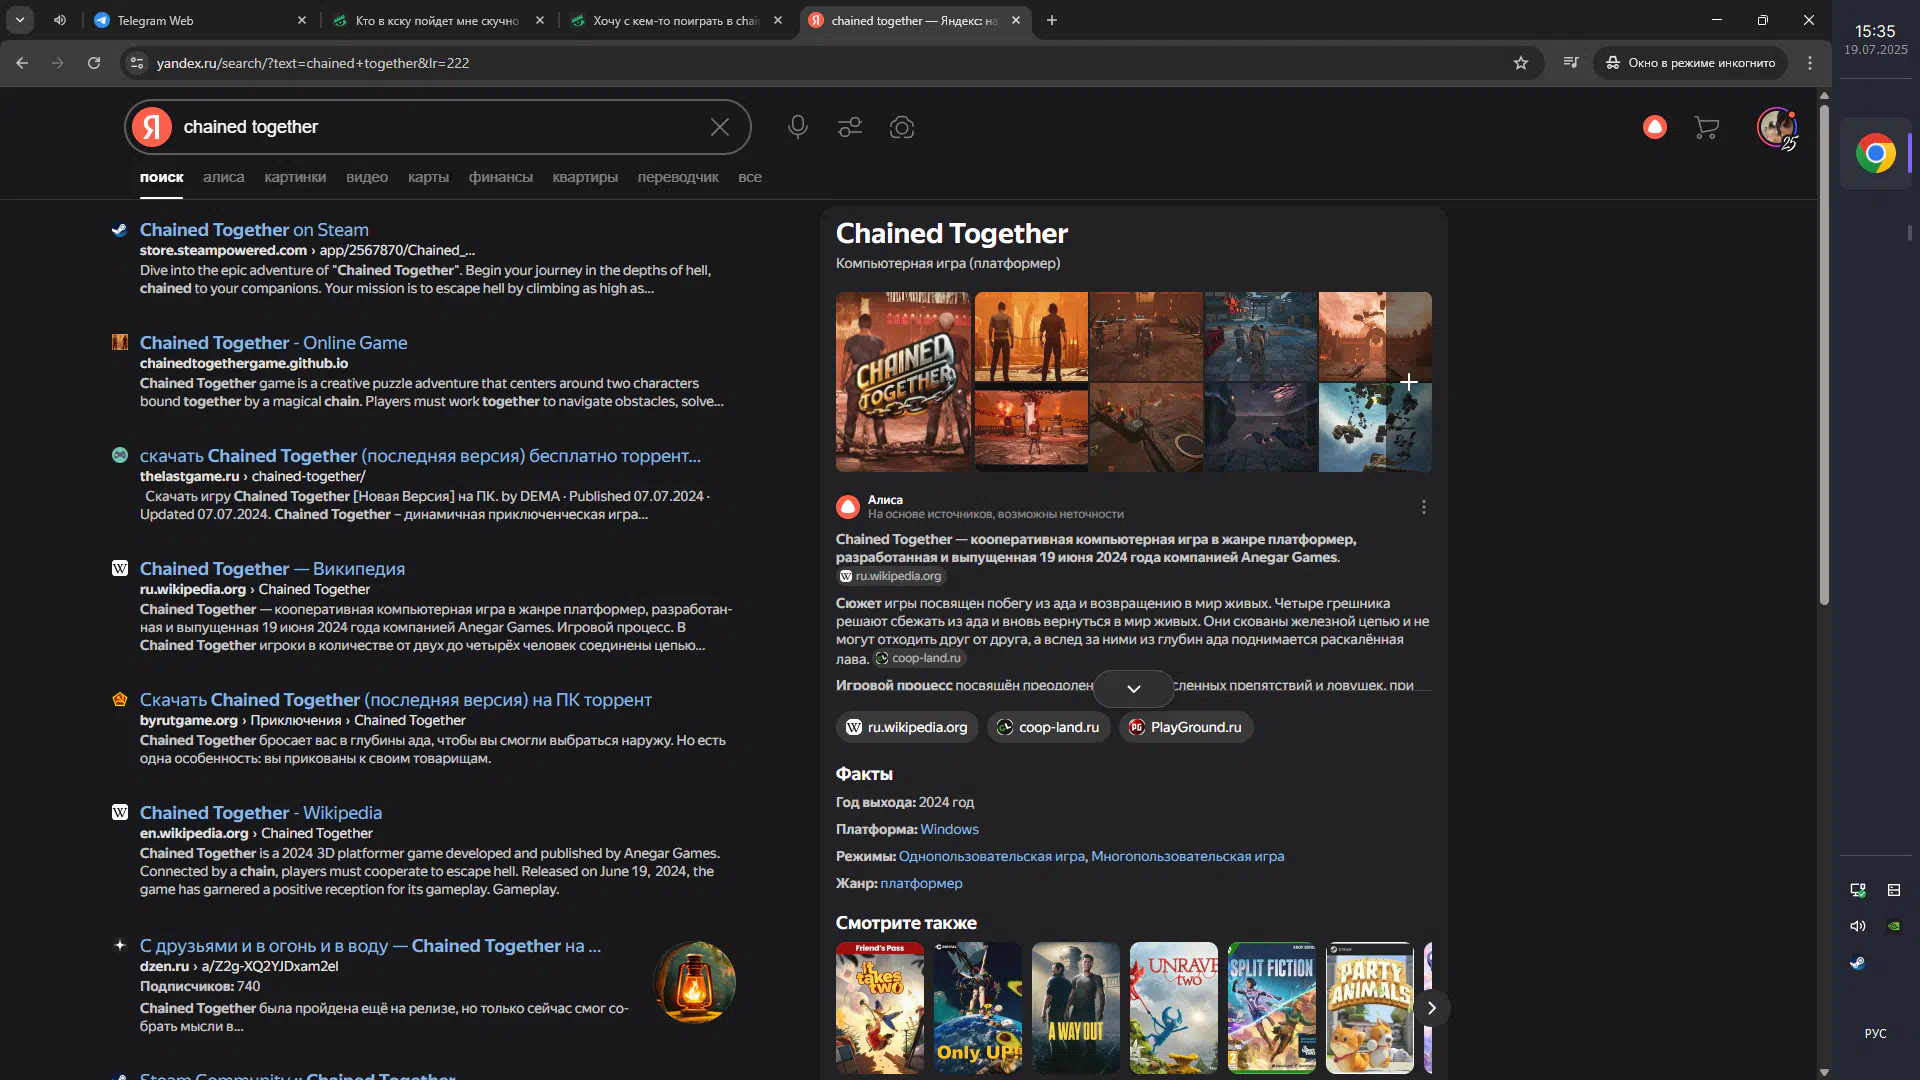The image size is (1920, 1080).
Task: Open main Chained Together cover image
Action: [903, 382]
